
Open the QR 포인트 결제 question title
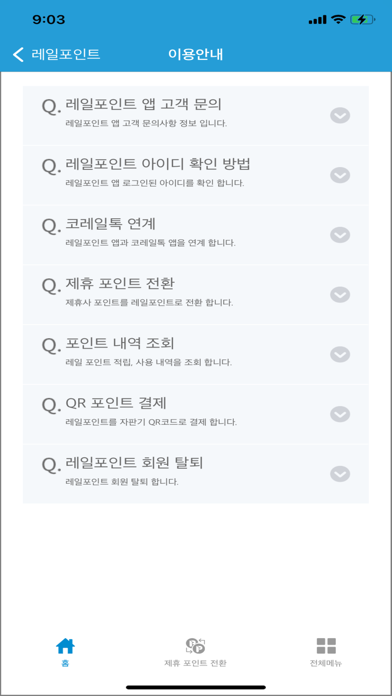click(116, 403)
